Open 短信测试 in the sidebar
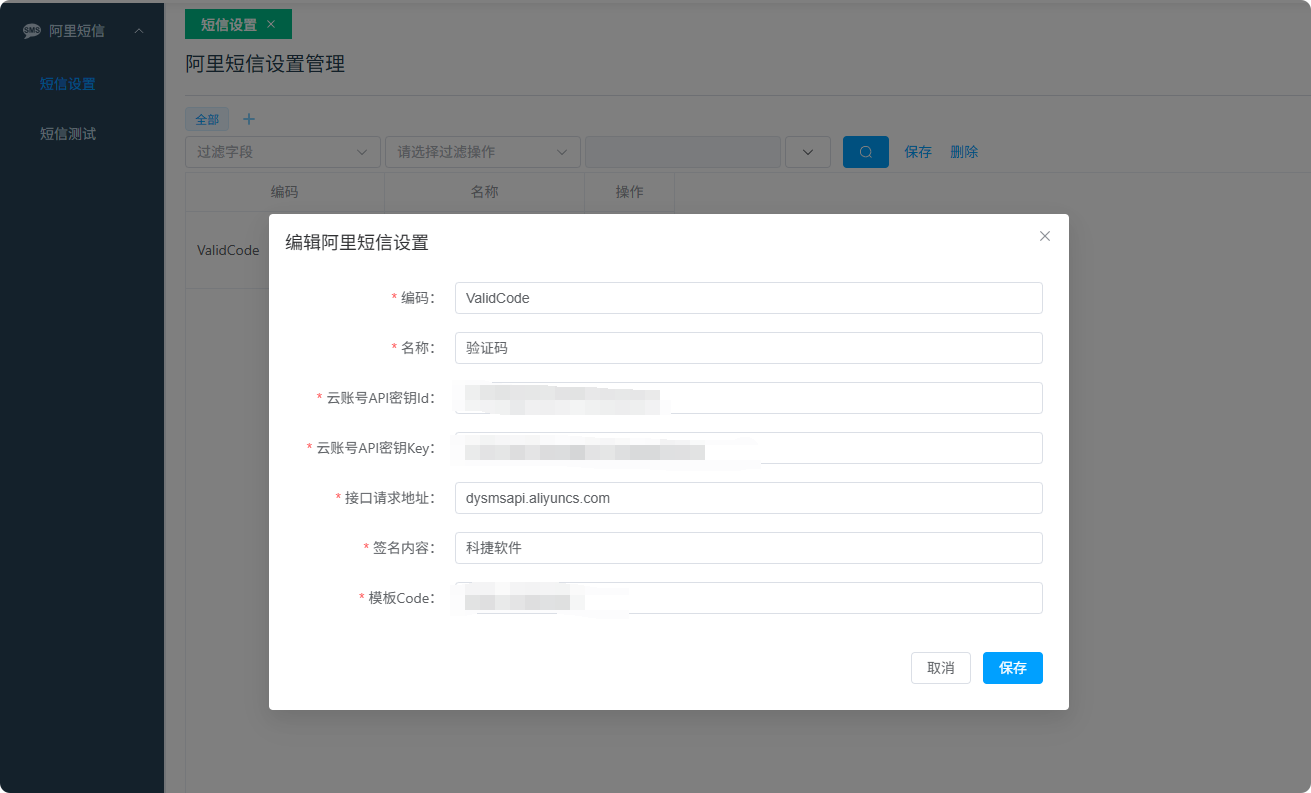 (x=68, y=134)
